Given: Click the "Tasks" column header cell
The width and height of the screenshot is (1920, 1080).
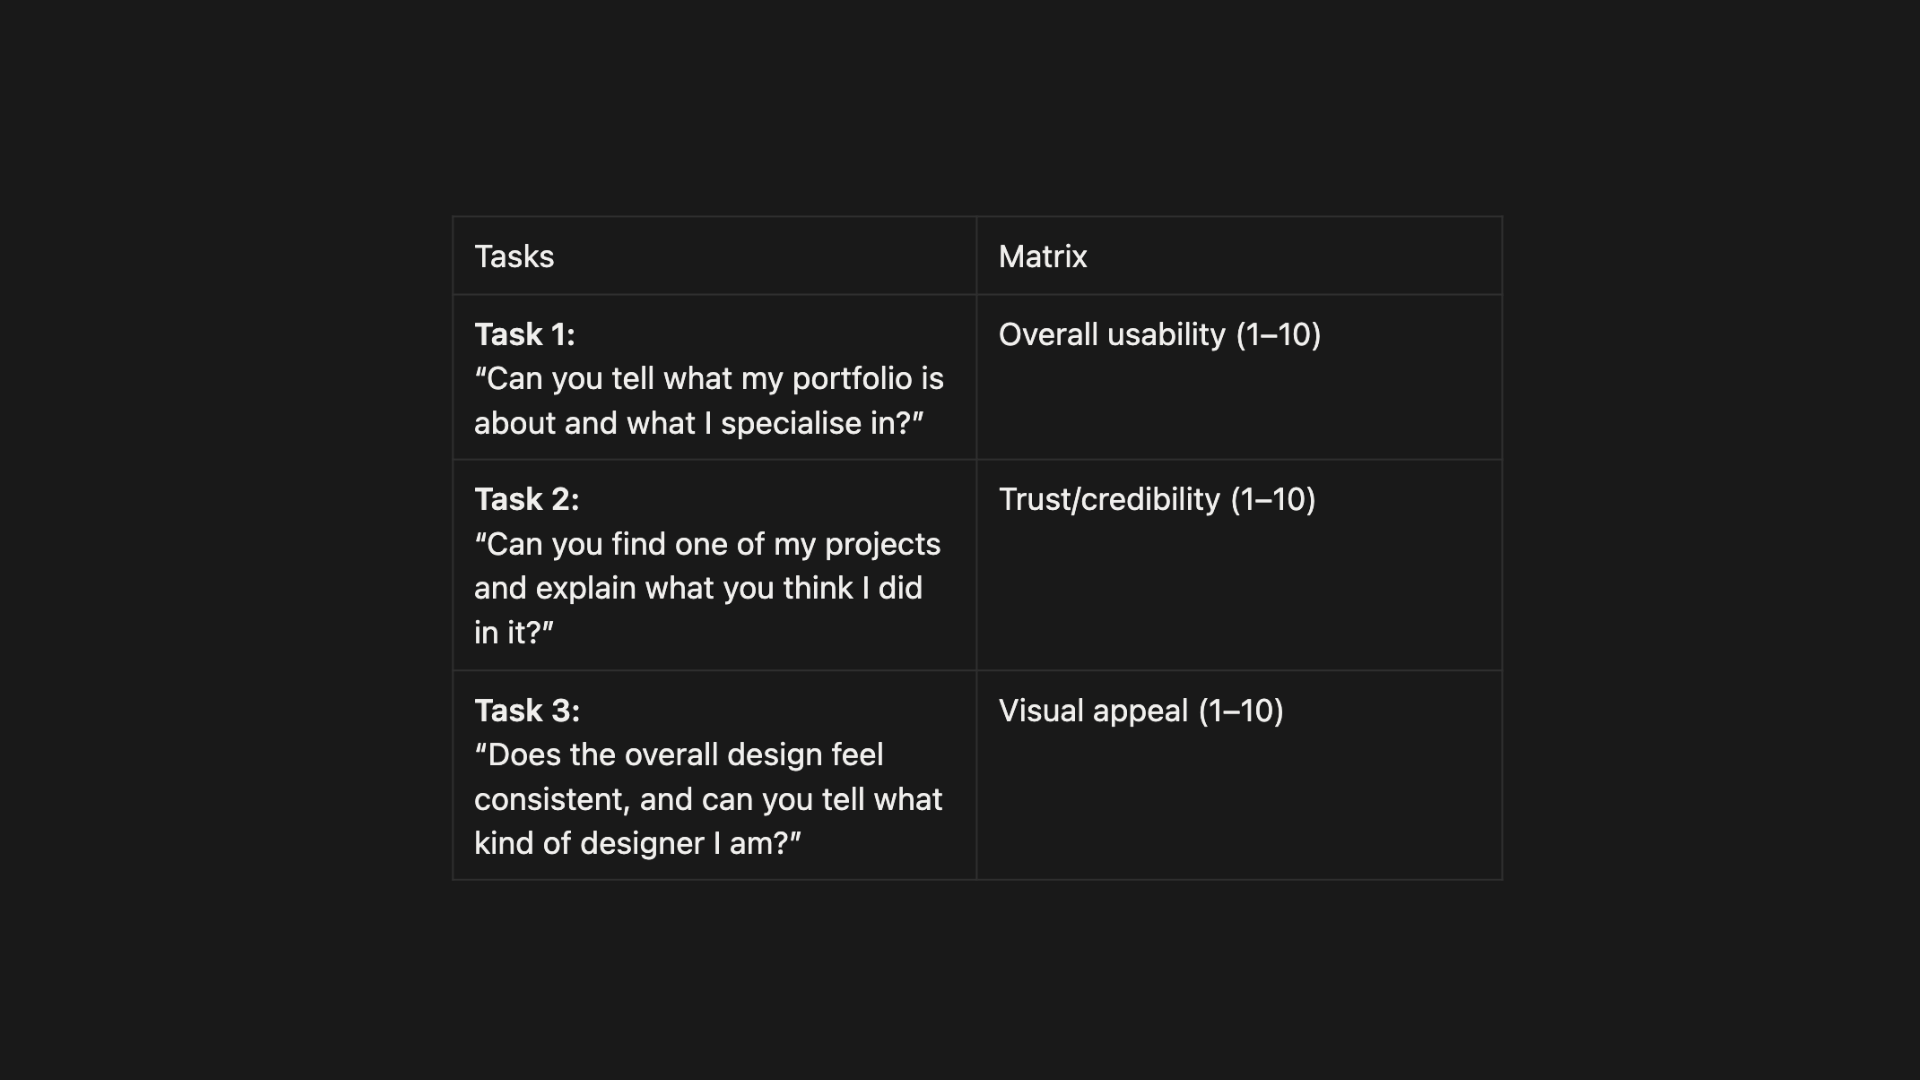Looking at the screenshot, I should point(514,257).
